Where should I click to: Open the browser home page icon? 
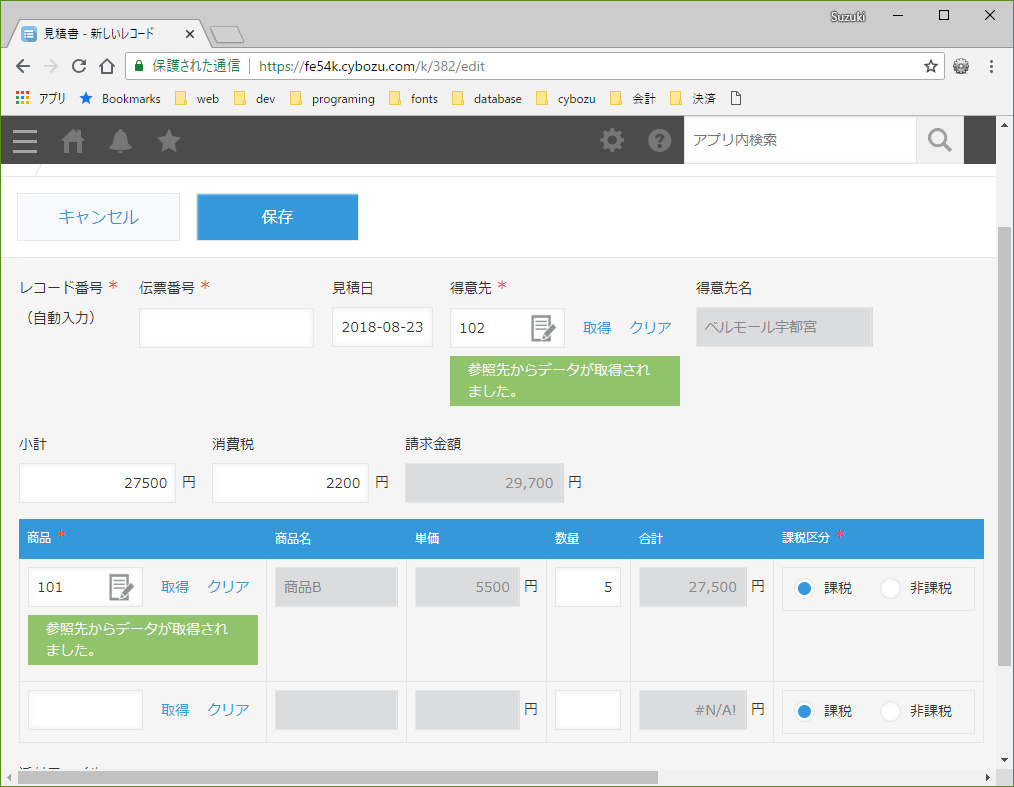point(107,66)
